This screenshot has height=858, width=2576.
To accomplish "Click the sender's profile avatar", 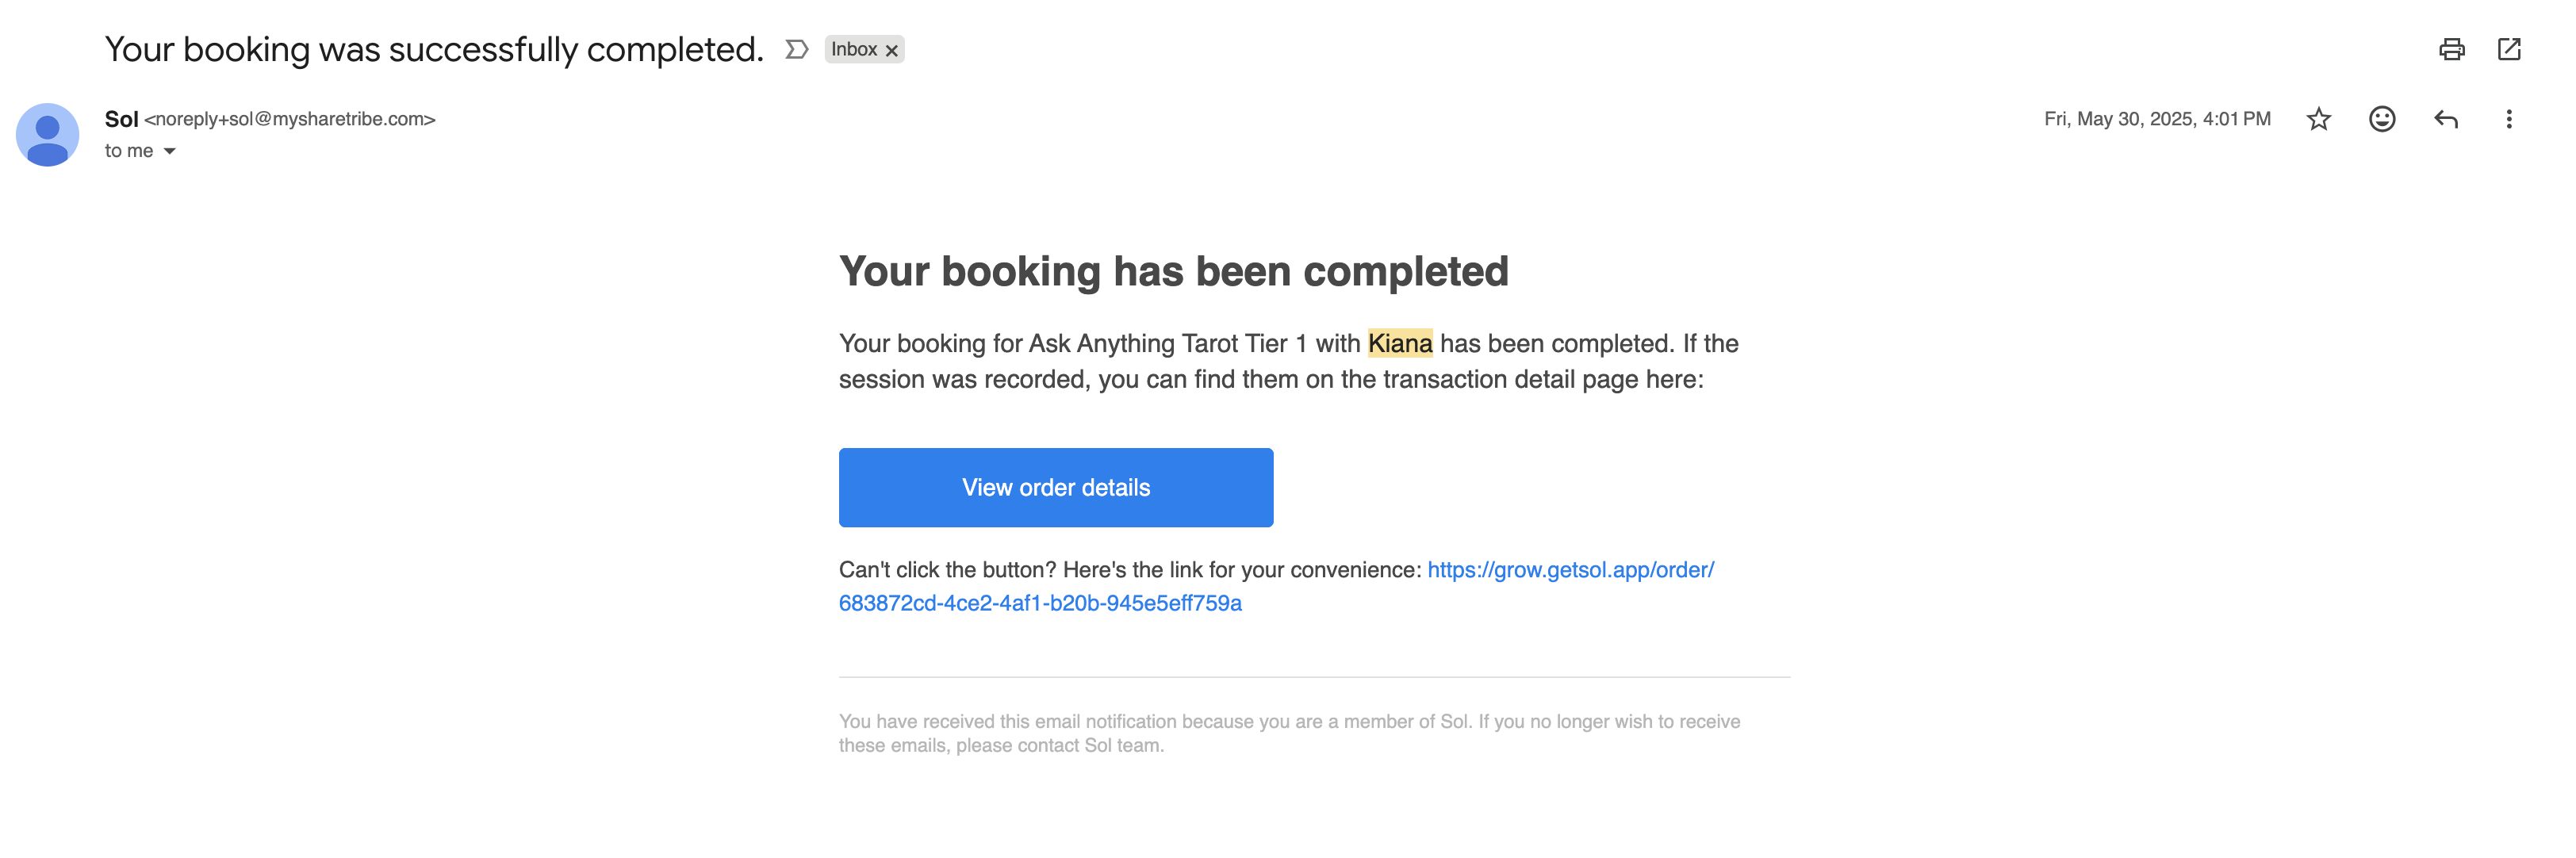I will click(47, 134).
